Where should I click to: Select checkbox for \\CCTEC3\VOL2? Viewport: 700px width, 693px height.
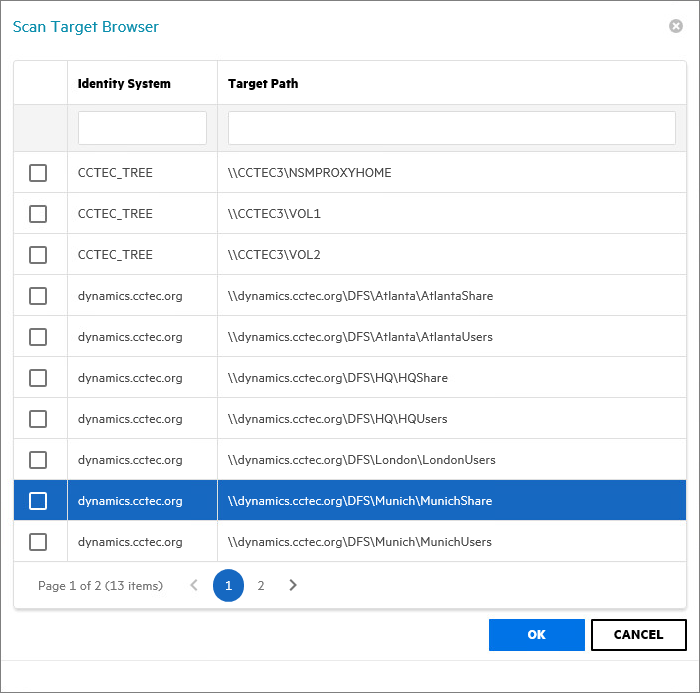click(38, 255)
